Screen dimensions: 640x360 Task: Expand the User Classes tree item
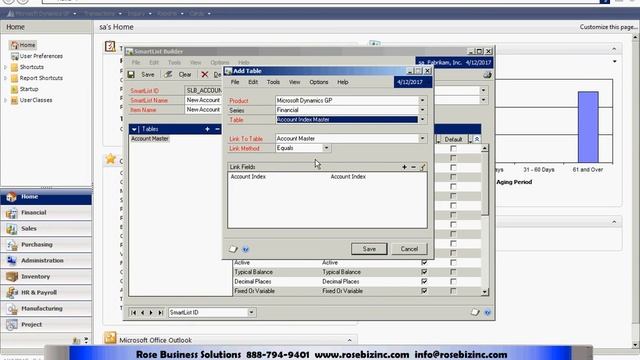point(5,100)
